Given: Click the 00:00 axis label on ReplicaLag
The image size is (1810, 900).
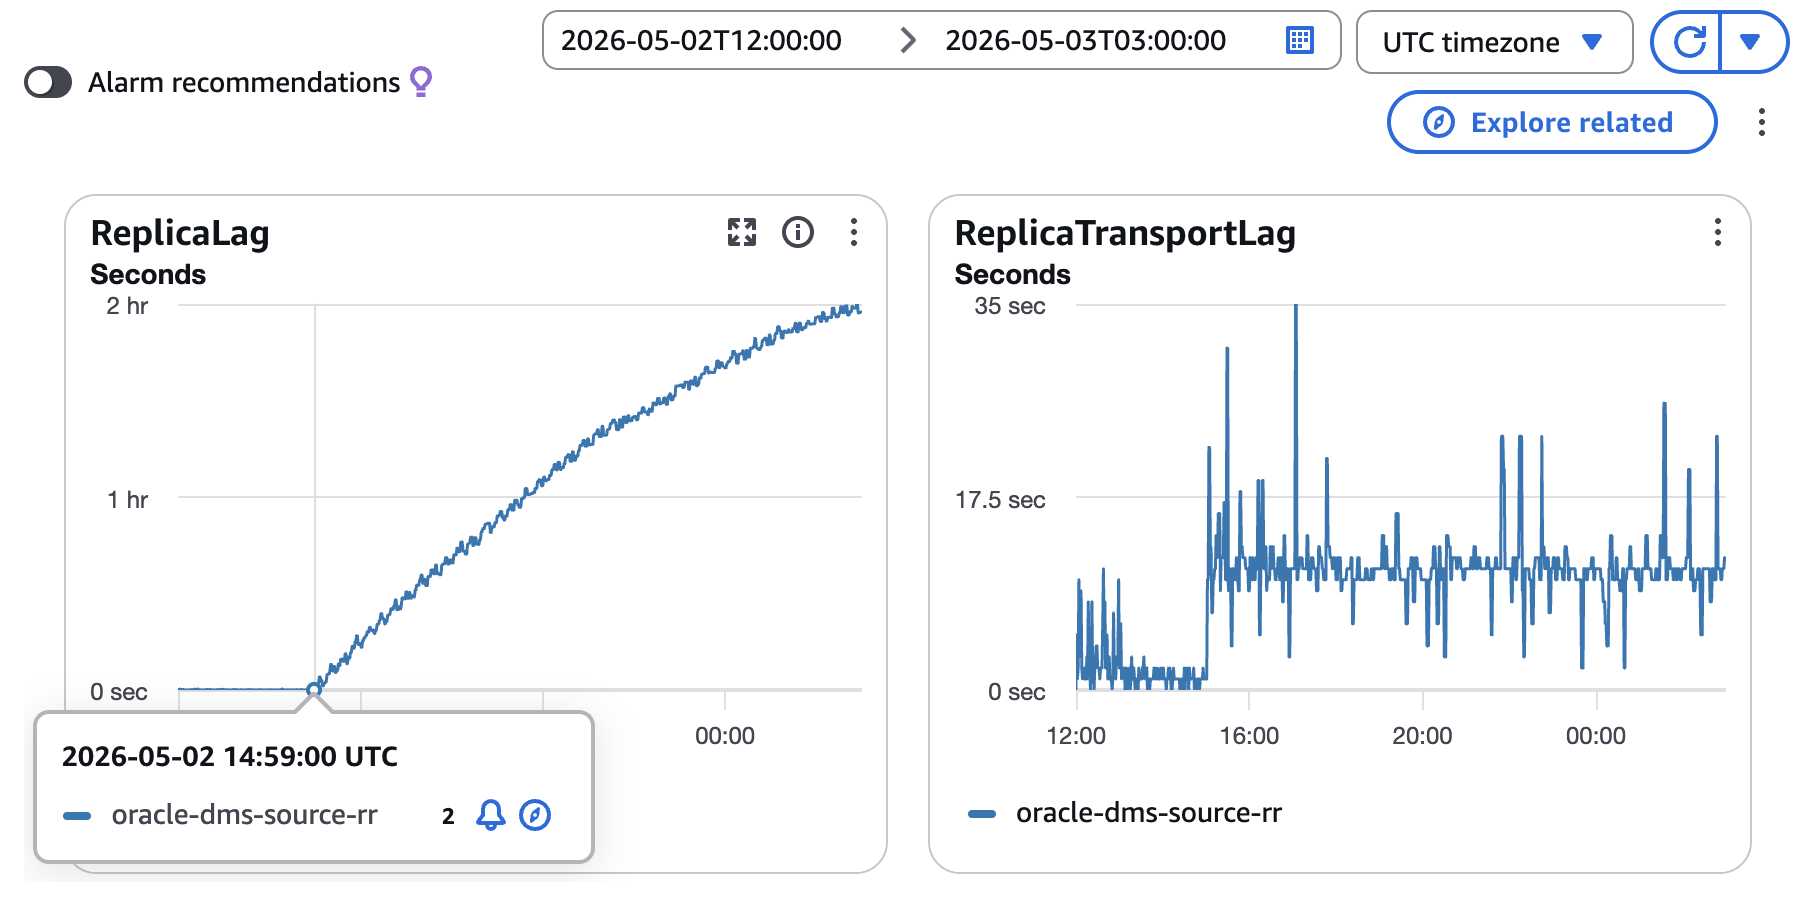Looking at the screenshot, I should click(725, 736).
